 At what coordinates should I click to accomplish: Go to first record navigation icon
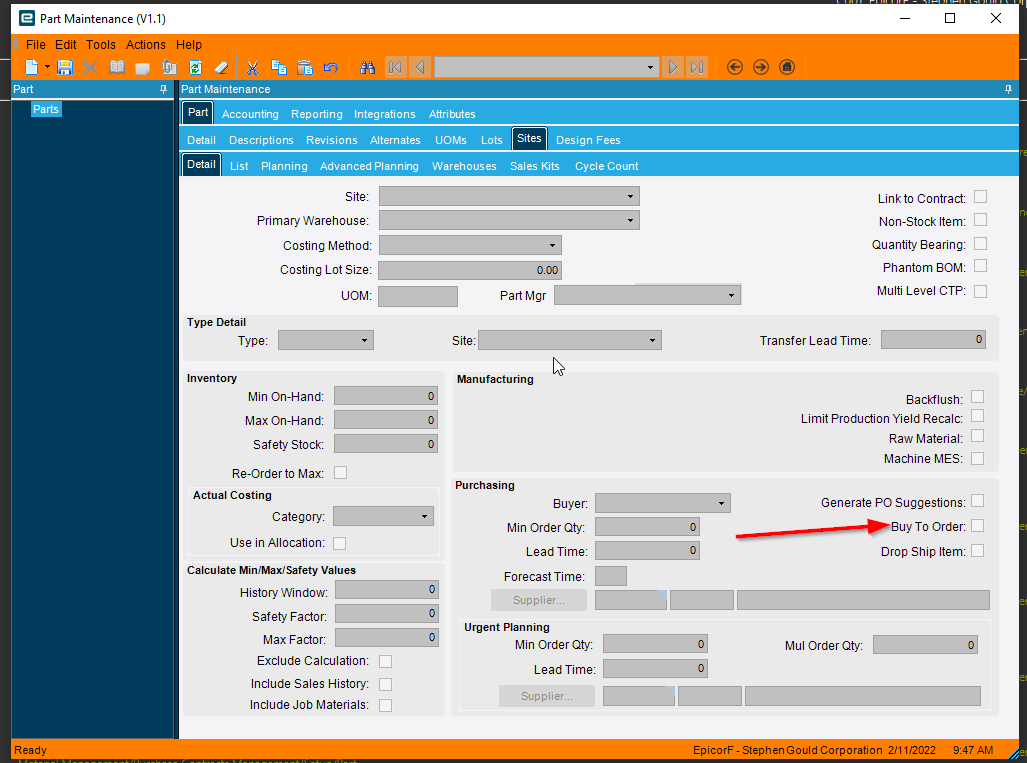tap(395, 67)
